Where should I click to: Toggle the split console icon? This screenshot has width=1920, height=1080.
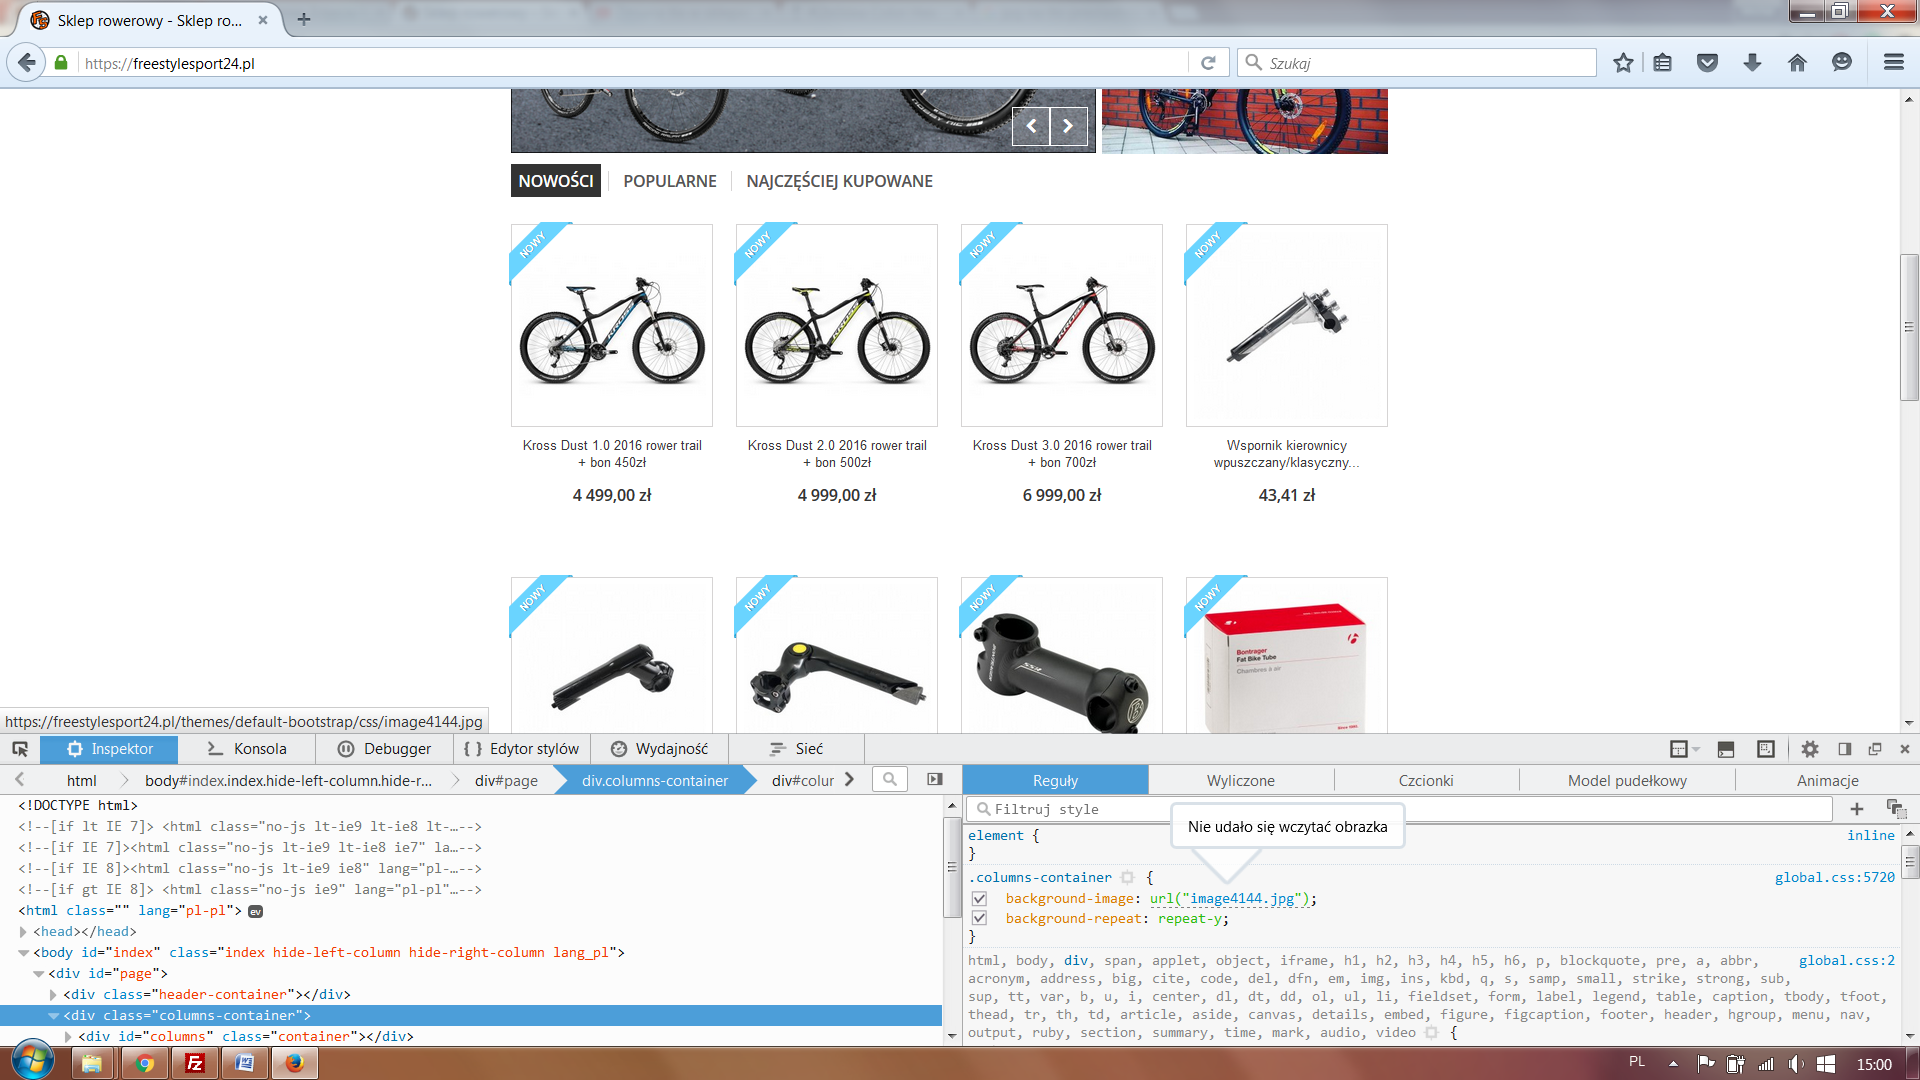pyautogui.click(x=1725, y=749)
